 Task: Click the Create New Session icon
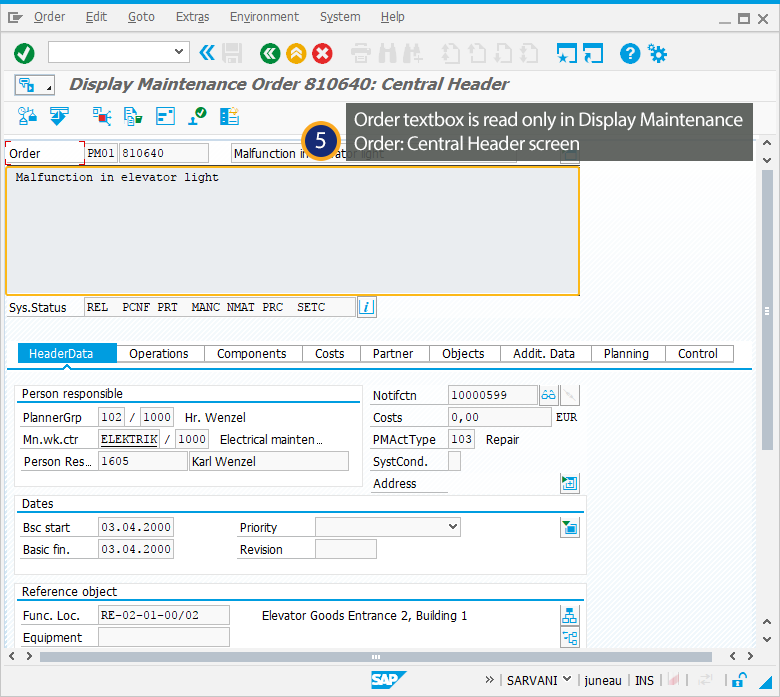567,53
